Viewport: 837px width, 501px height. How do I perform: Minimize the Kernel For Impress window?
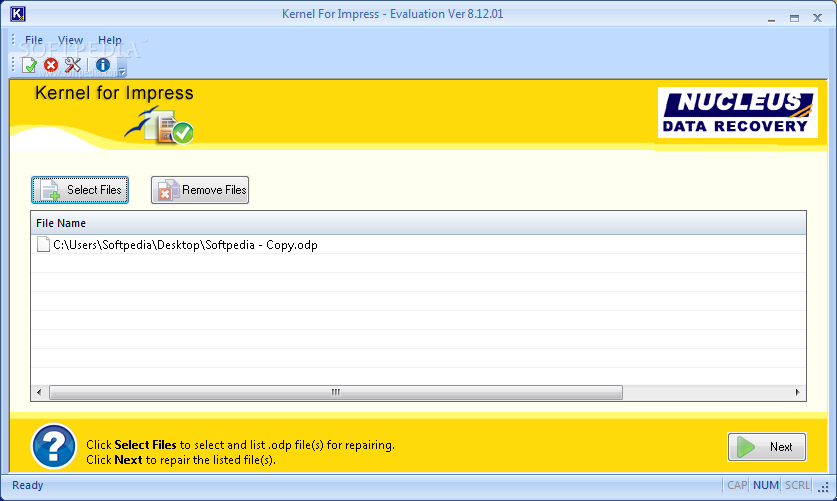(771, 19)
